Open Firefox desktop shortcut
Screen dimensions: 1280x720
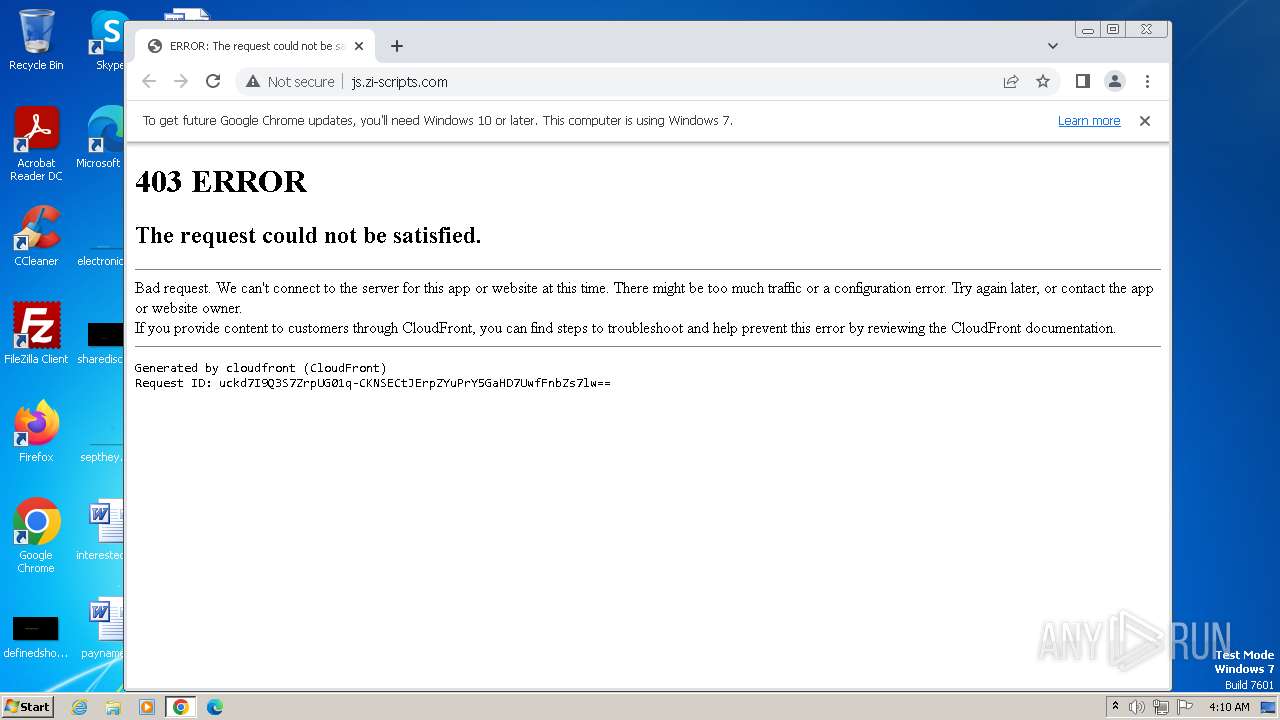36,432
